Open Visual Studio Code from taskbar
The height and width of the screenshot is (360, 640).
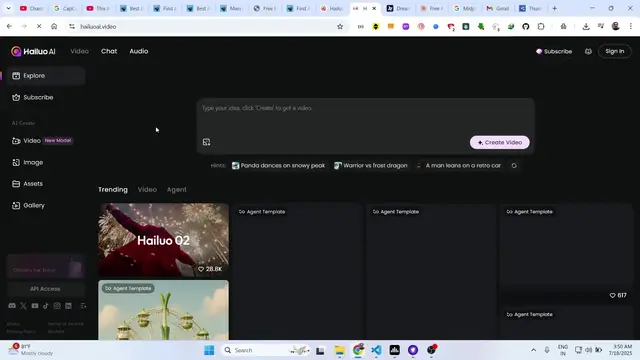pyautogui.click(x=376, y=350)
